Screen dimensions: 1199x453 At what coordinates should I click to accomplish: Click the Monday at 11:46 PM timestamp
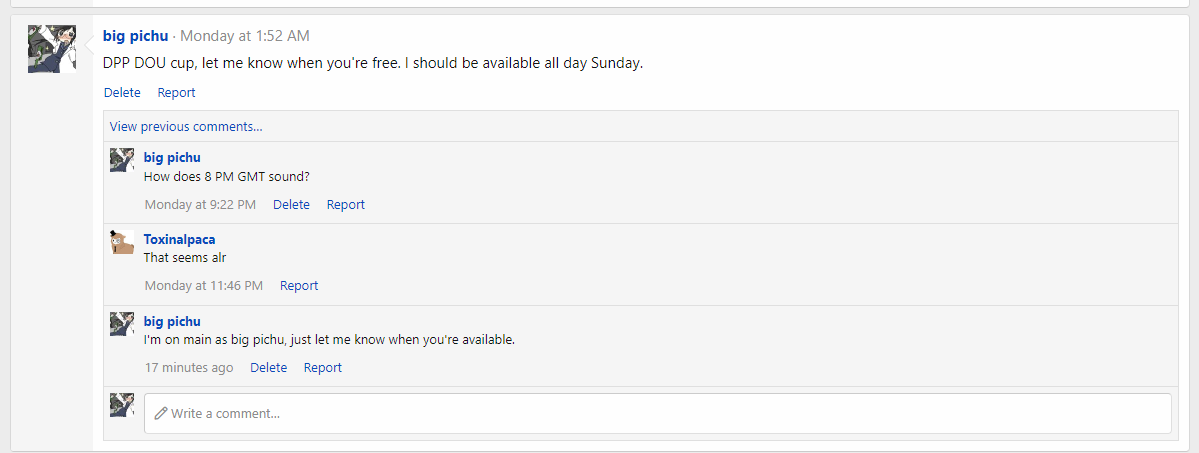[x=204, y=286]
